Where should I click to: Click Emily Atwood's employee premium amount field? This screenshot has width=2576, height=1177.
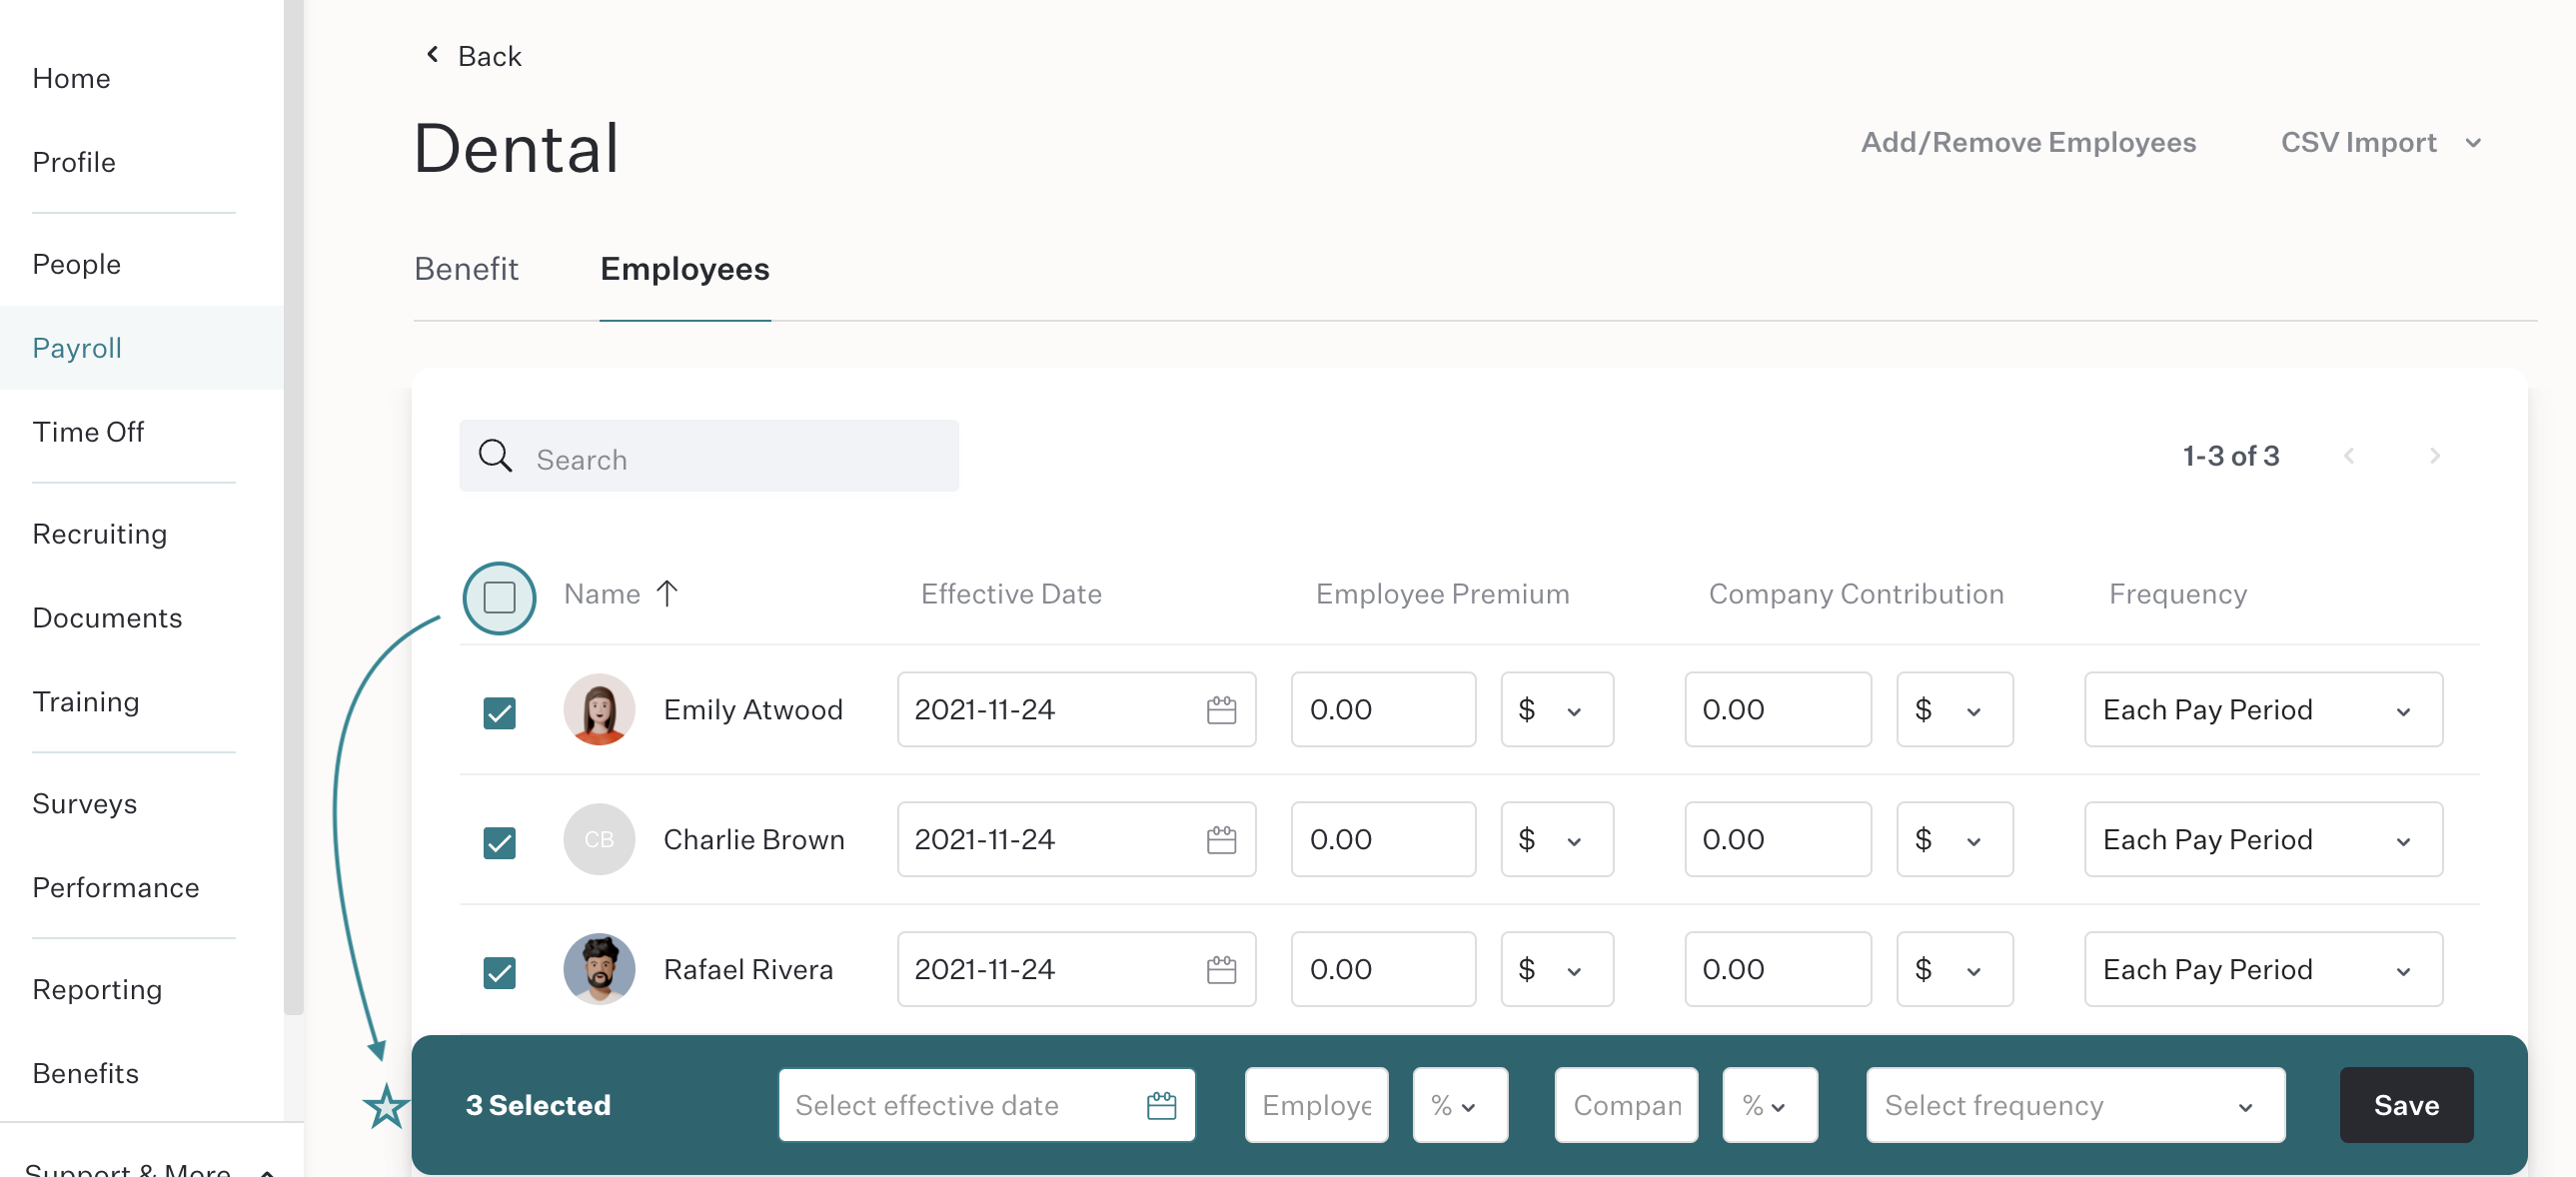[x=1383, y=710]
